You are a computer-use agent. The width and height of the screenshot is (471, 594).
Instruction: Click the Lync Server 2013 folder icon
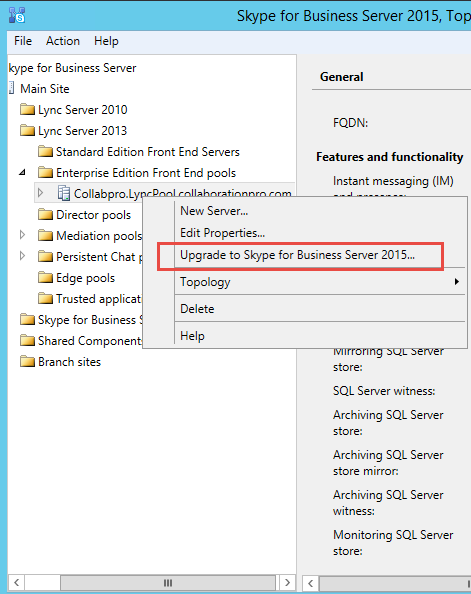(x=27, y=131)
